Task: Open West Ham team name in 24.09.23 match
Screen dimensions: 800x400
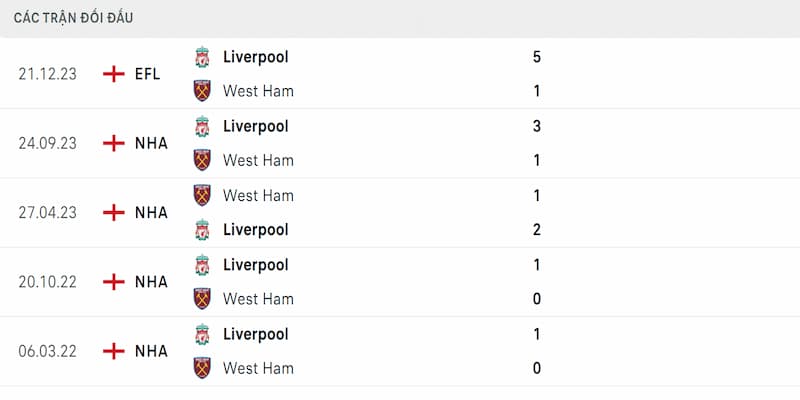Action: (258, 160)
